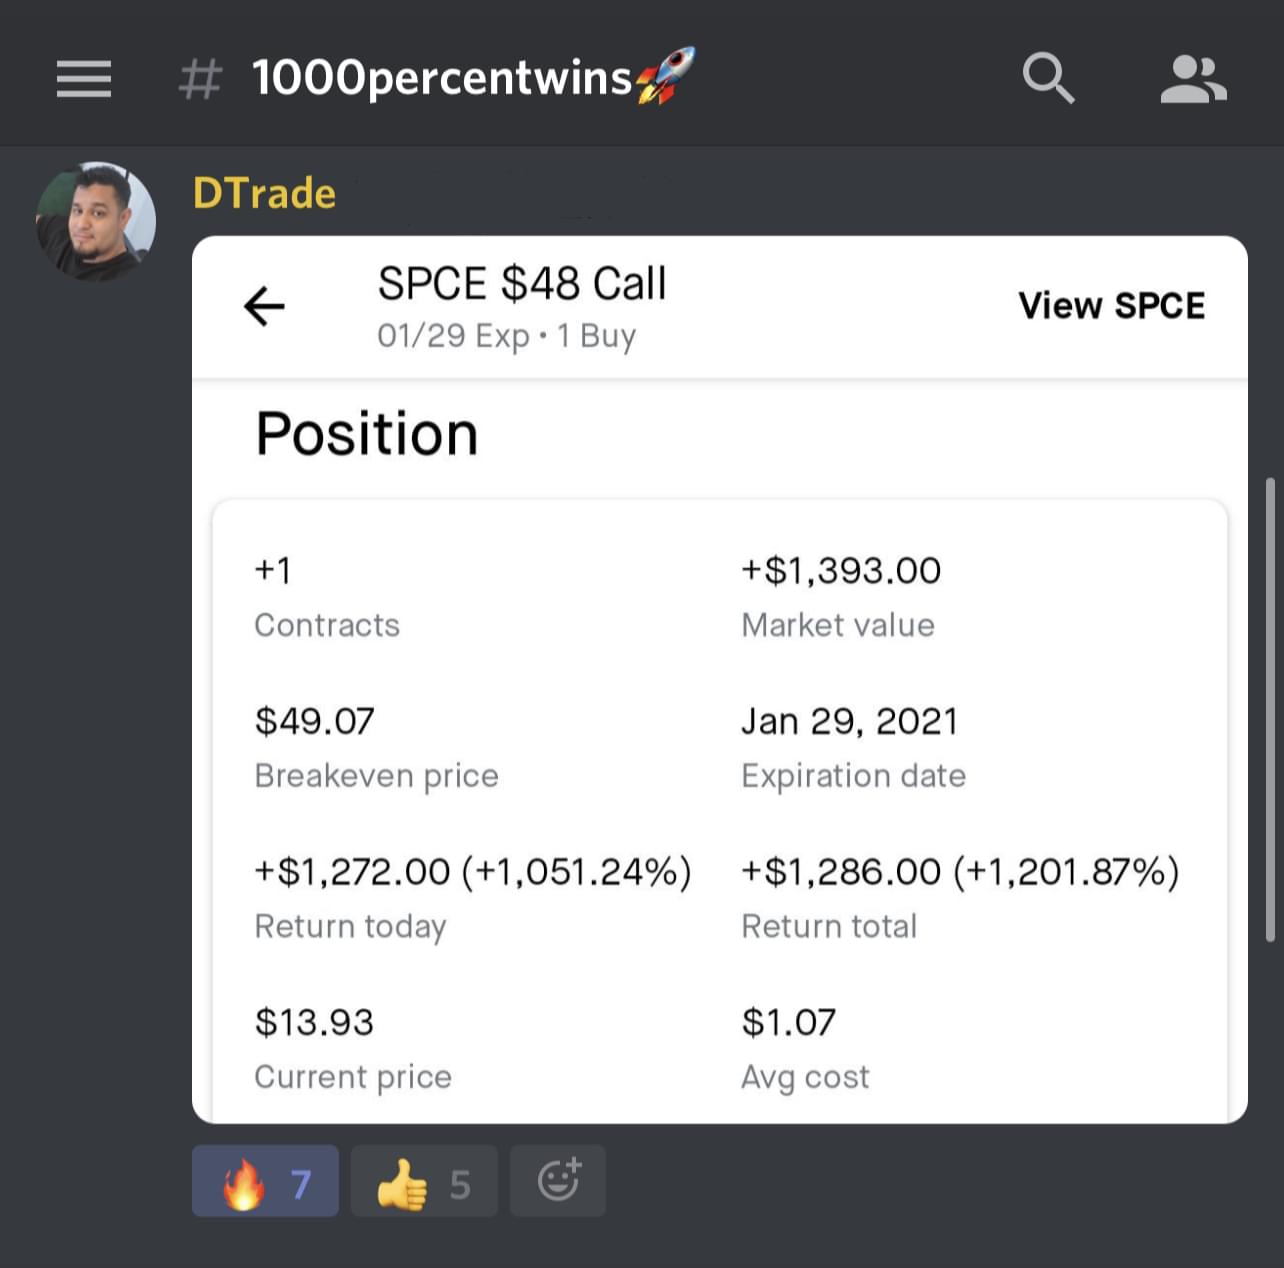
Task: Click the Position heading
Action: pos(367,434)
